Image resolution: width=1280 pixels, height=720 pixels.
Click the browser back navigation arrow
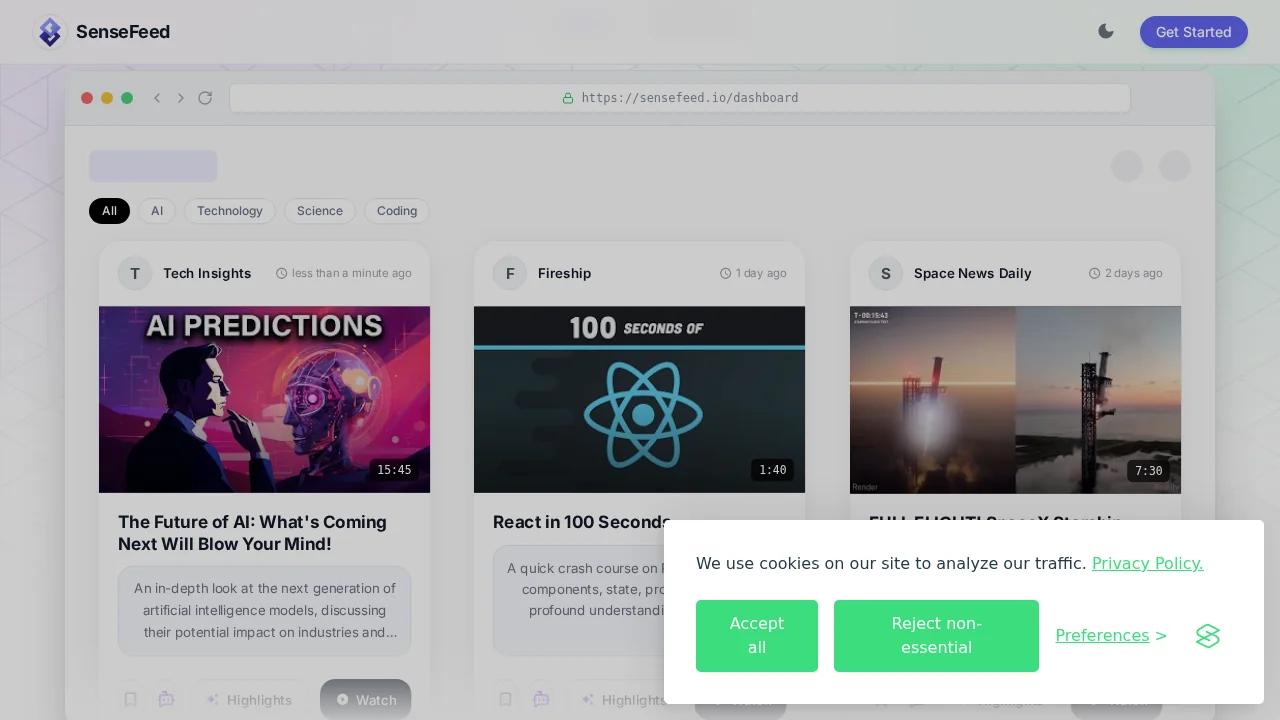point(157,98)
